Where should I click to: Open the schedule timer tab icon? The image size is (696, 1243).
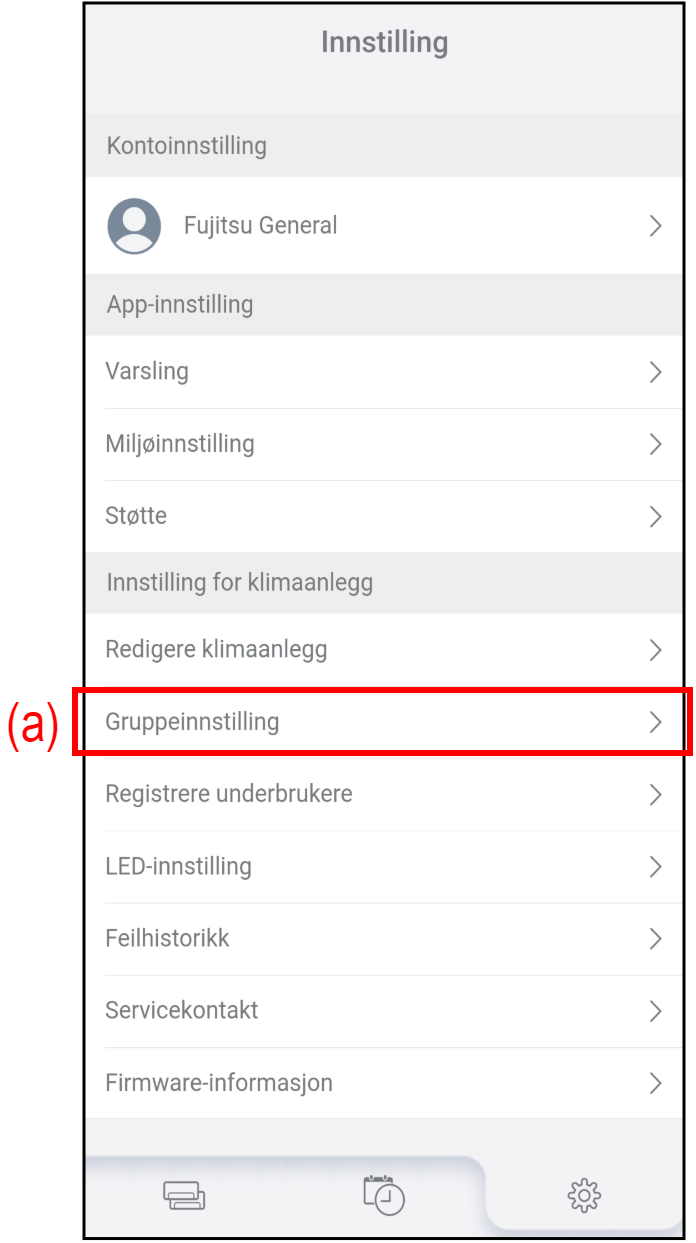384,1195
